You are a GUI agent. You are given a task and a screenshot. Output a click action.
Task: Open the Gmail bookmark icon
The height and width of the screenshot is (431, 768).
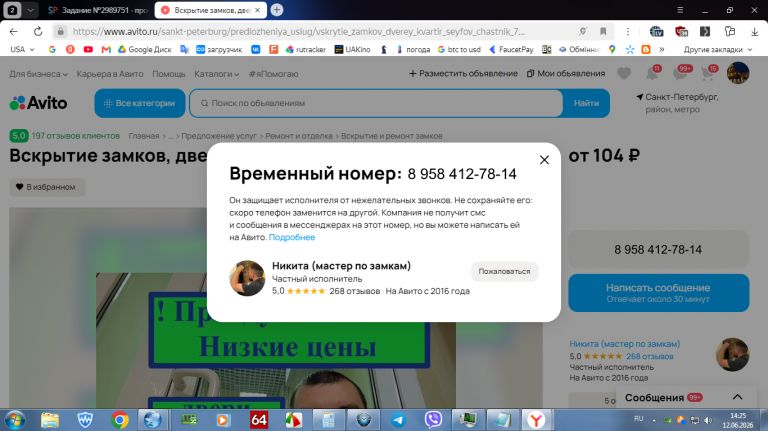click(106, 49)
